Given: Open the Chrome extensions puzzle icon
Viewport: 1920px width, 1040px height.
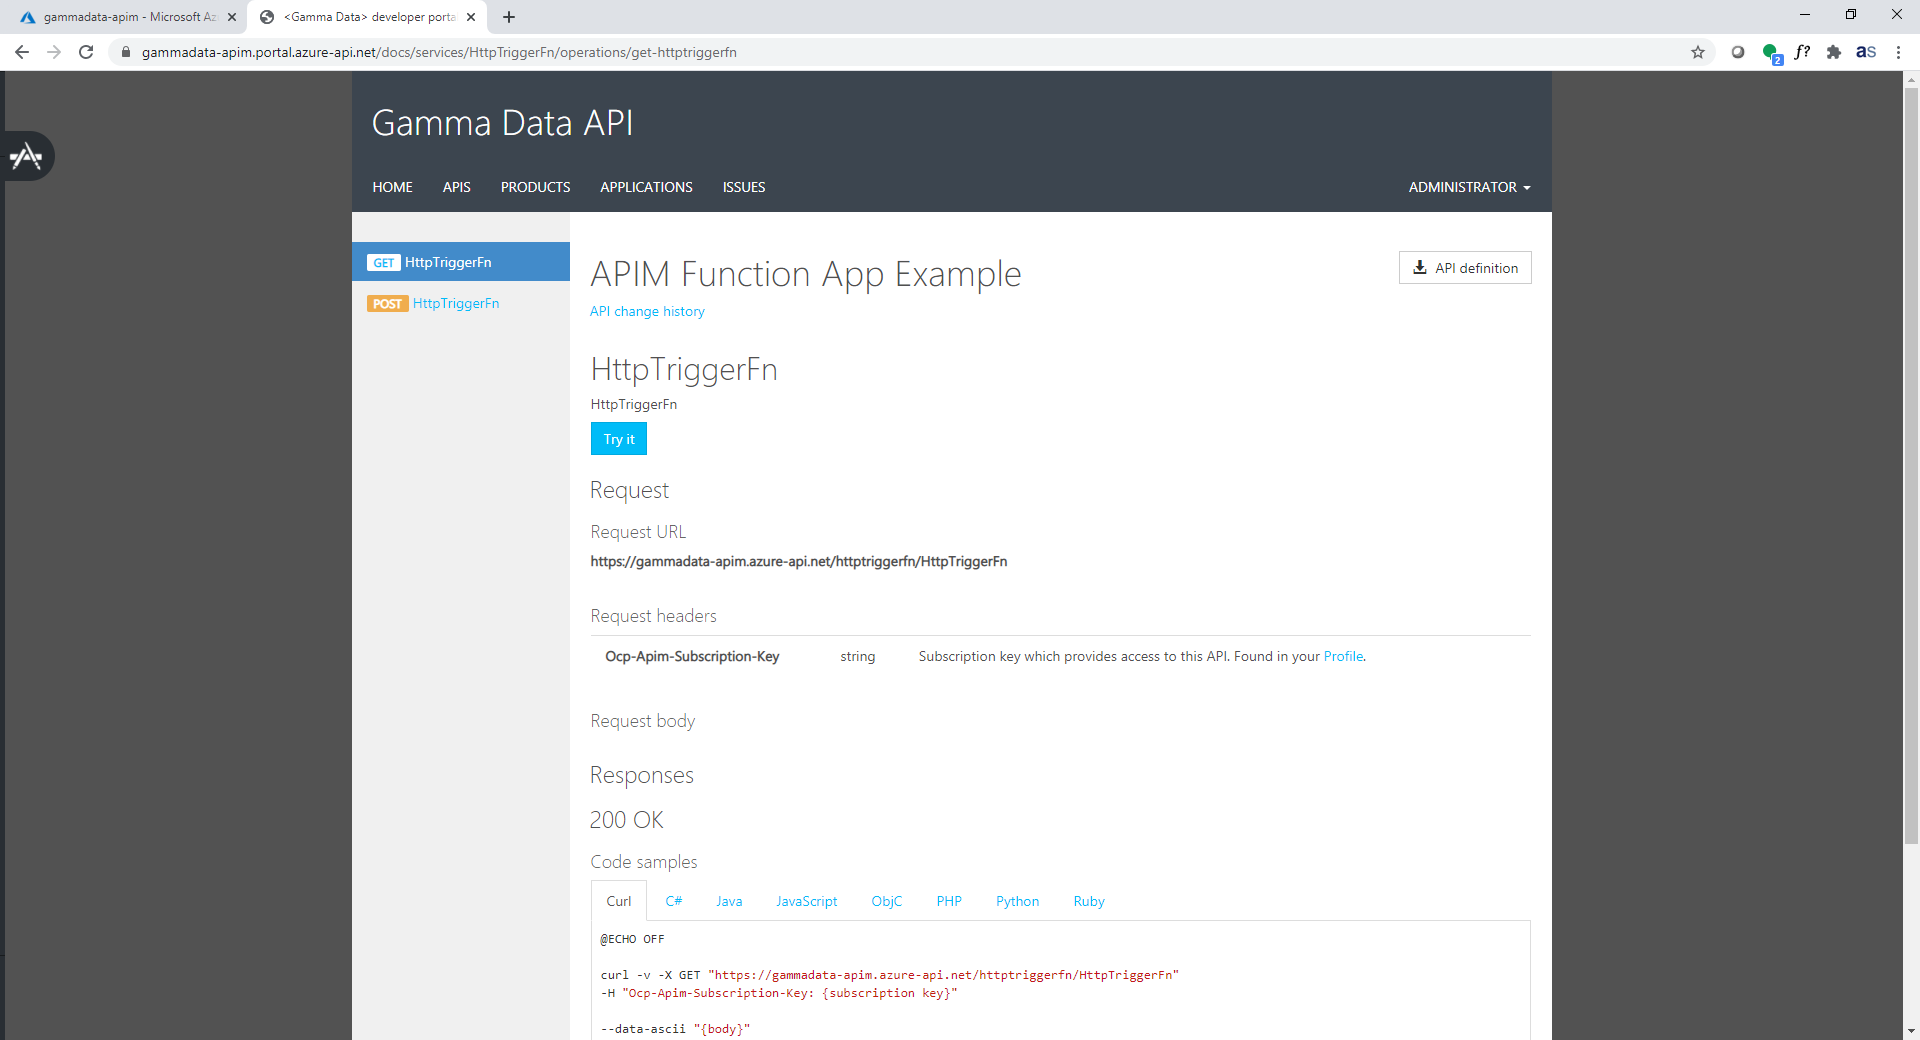Looking at the screenshot, I should pos(1834,52).
